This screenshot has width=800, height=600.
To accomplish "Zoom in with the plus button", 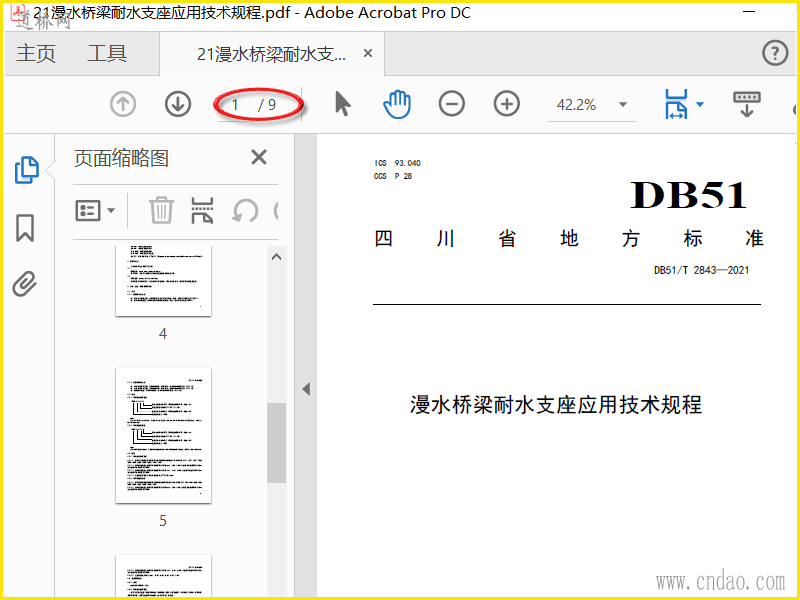I will (507, 104).
